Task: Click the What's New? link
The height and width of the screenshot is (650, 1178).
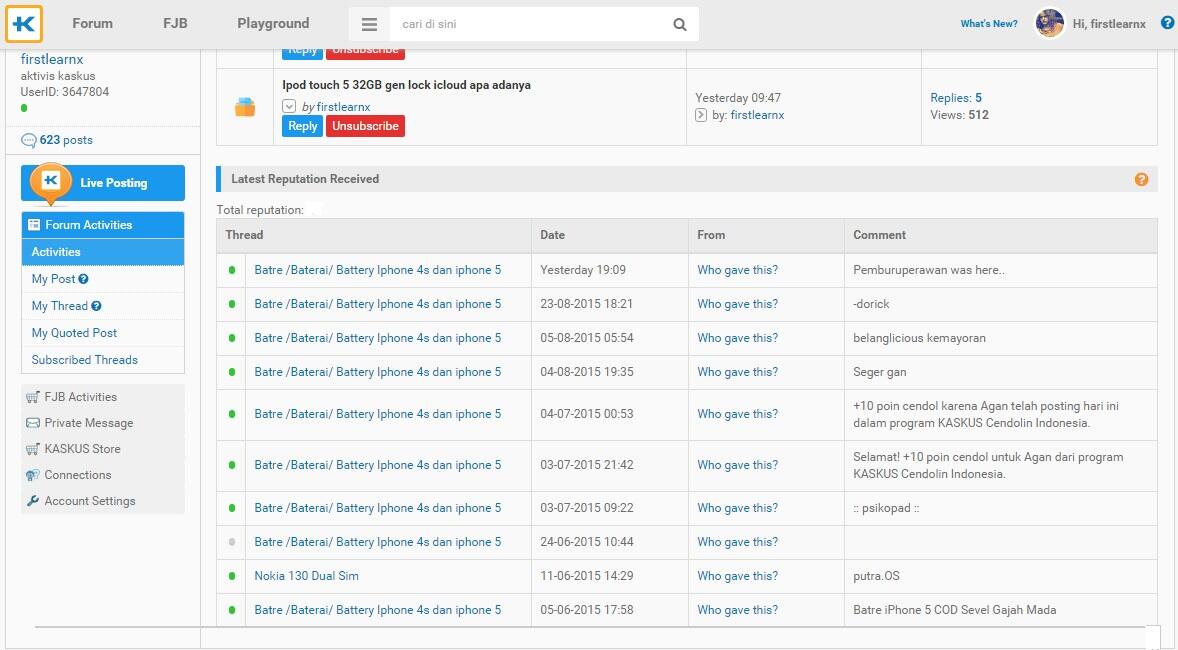Action: coord(989,23)
